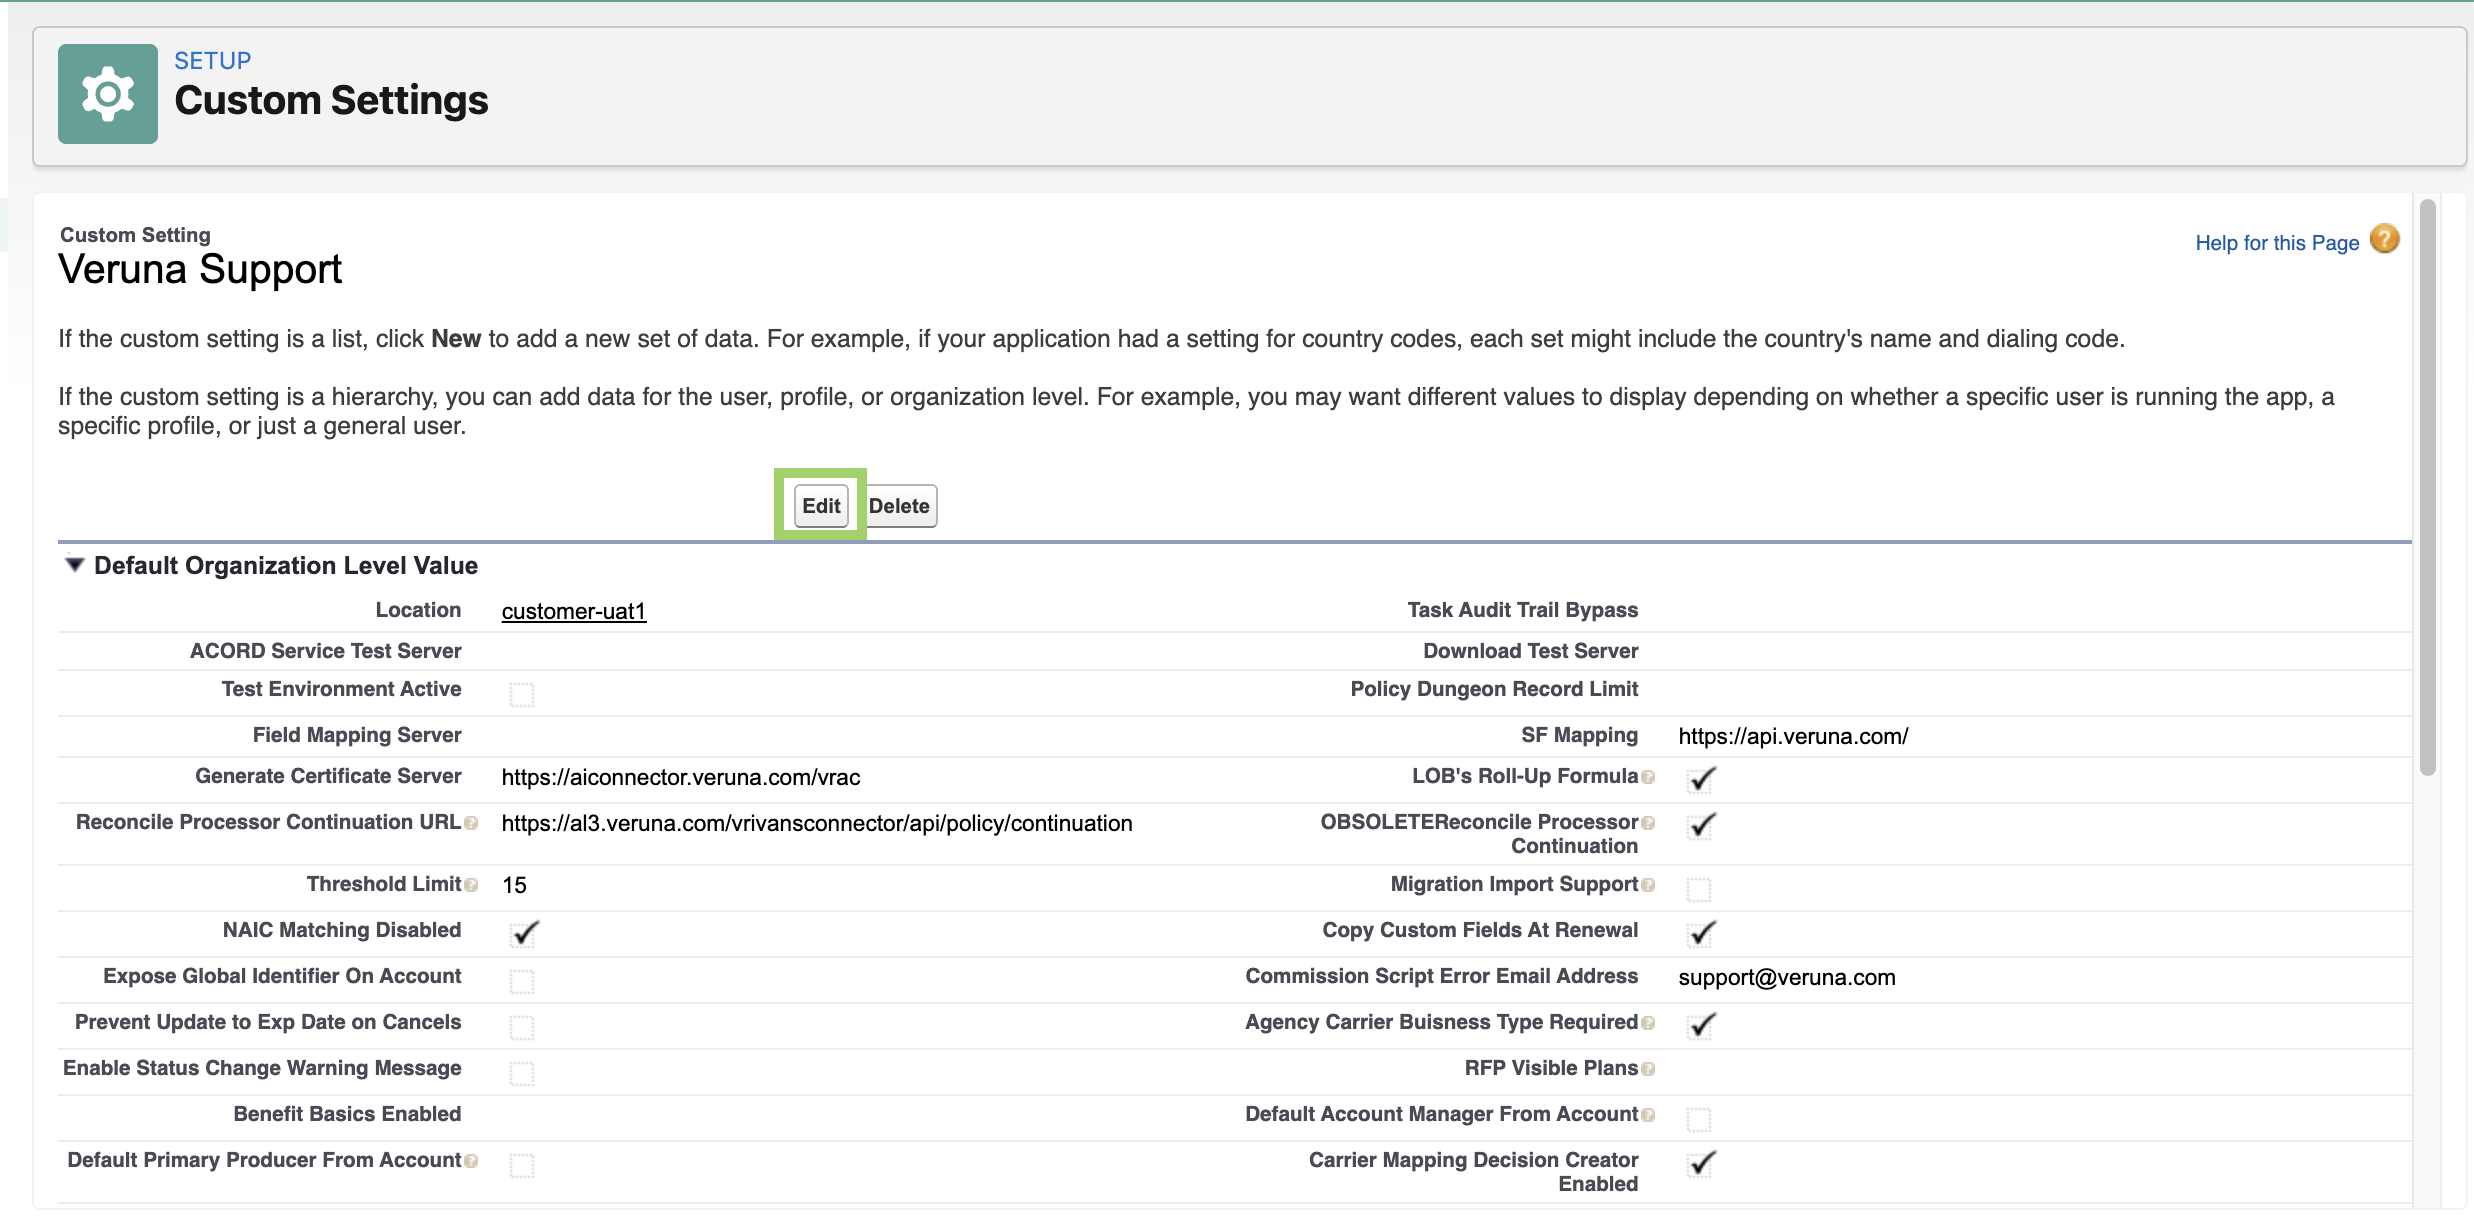Click info icon beside Agency Carrier Buisness Type Required
Screen dimensions: 2474x1226
pyautogui.click(x=1648, y=1023)
